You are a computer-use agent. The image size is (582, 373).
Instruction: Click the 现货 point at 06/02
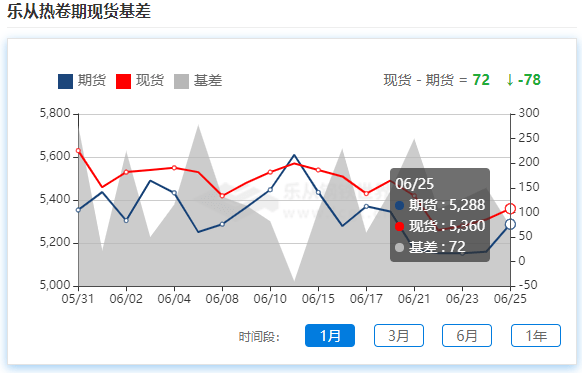tap(126, 172)
